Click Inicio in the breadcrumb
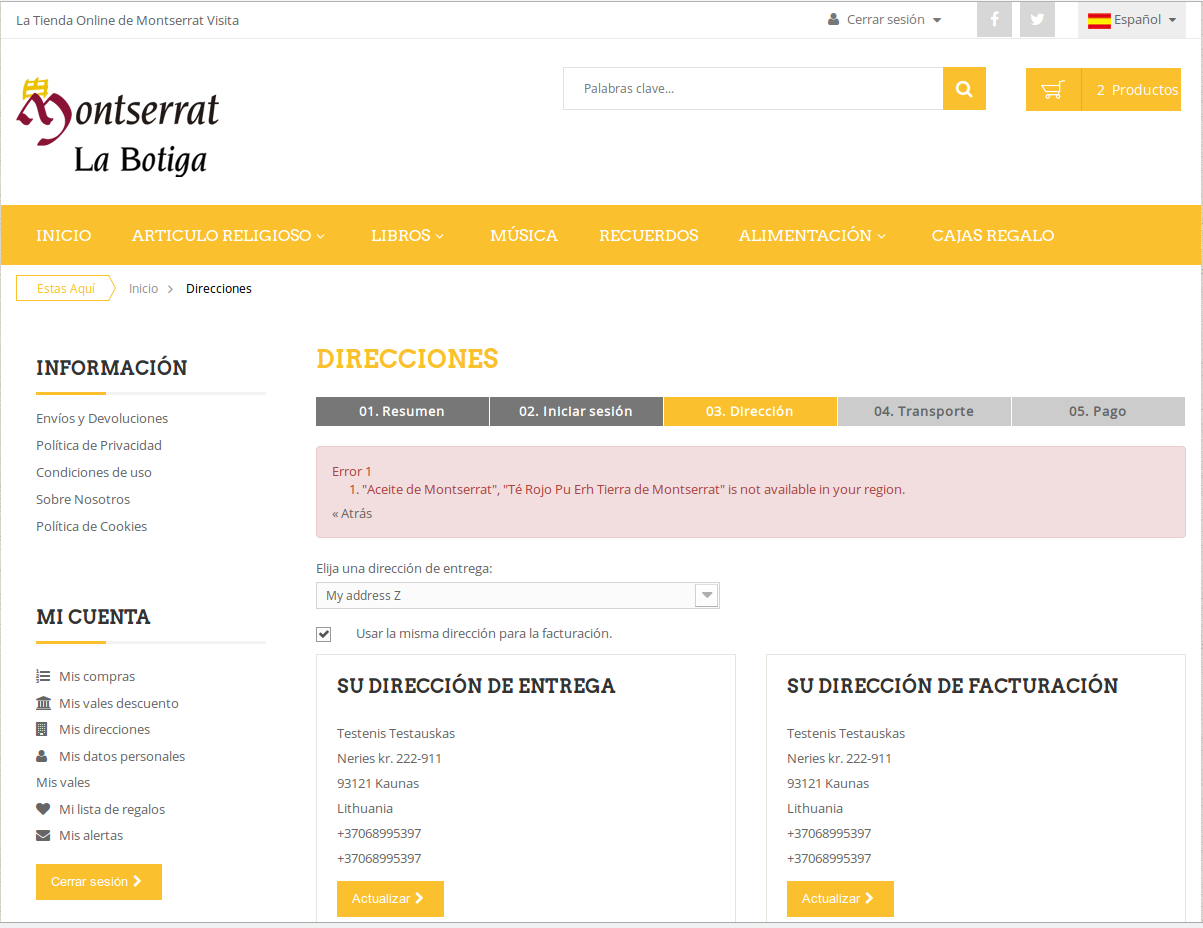Viewport: 1203px width, 928px height. pyautogui.click(x=143, y=289)
